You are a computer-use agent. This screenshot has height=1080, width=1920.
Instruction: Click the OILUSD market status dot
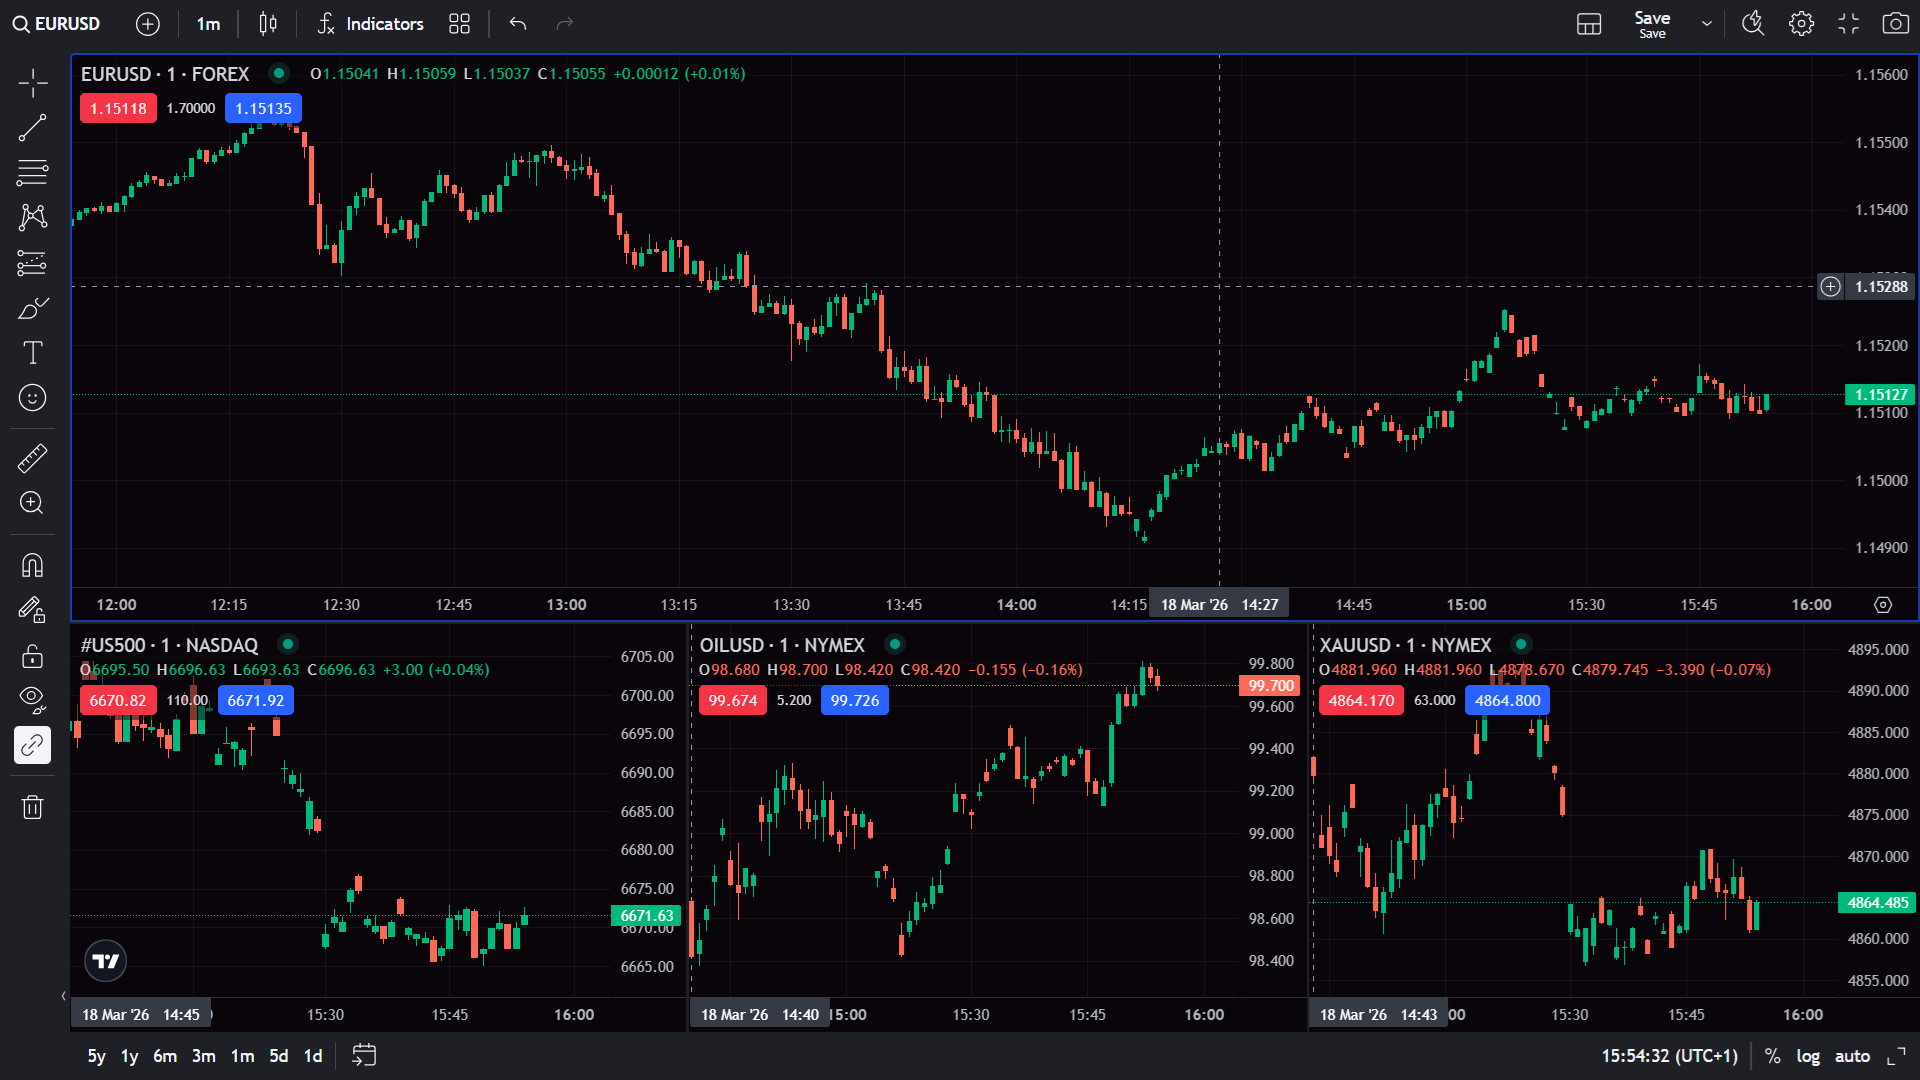(895, 644)
